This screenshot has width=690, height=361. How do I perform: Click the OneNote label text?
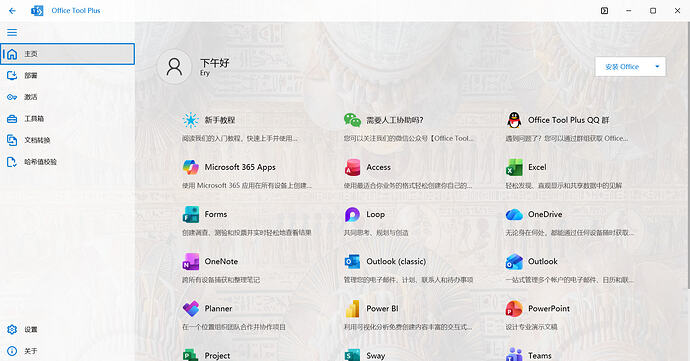[x=221, y=262]
